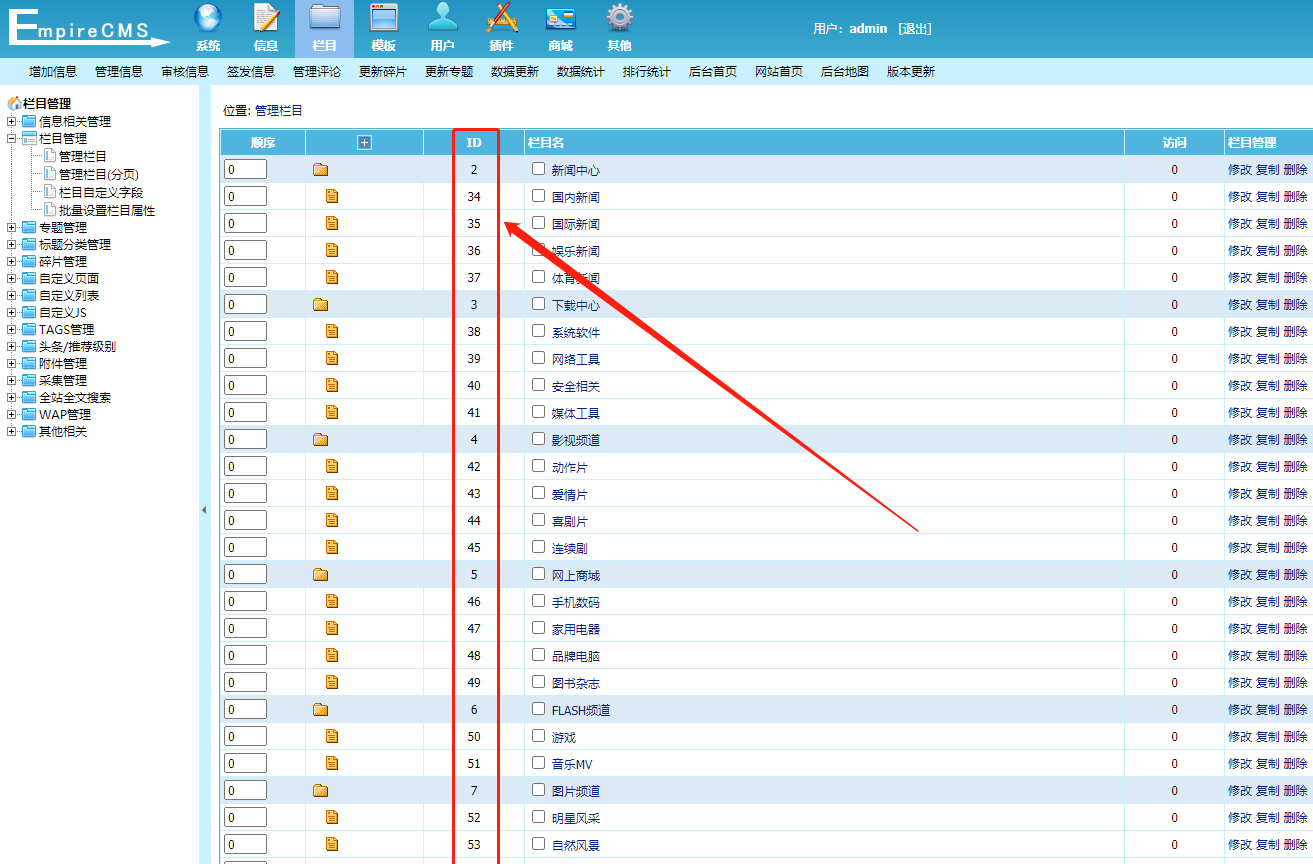The width and height of the screenshot is (1313, 864).
Task: Open 数据更新 in the submenu bar
Action: (514, 72)
